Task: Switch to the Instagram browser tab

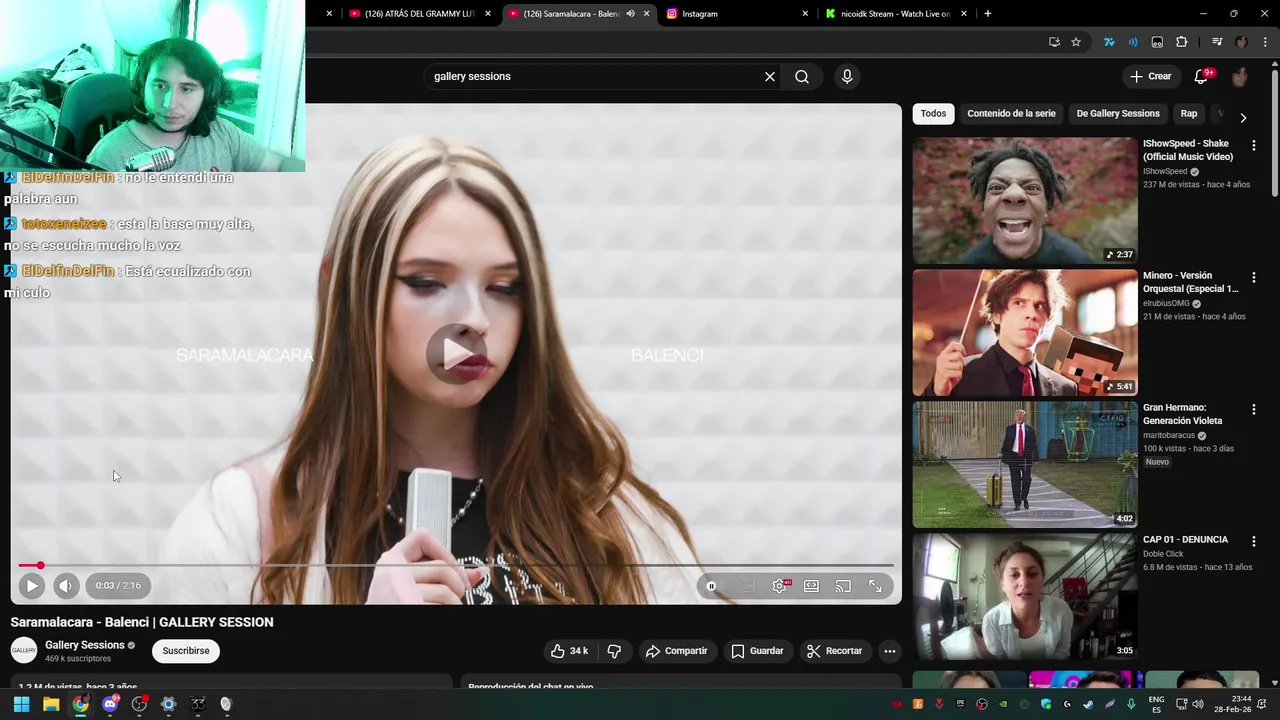Action: click(x=737, y=14)
